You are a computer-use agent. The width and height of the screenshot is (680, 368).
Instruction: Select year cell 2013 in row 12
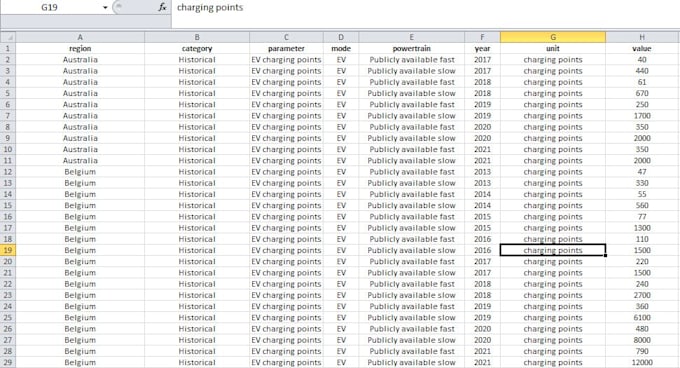click(x=482, y=172)
